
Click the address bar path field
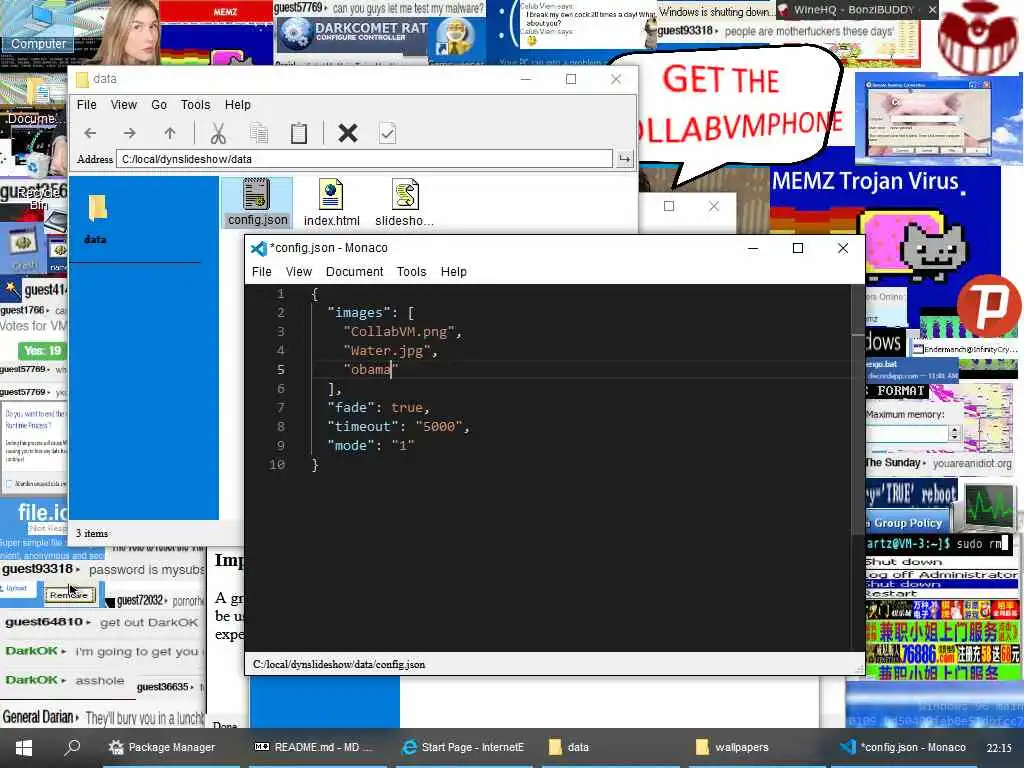point(364,159)
